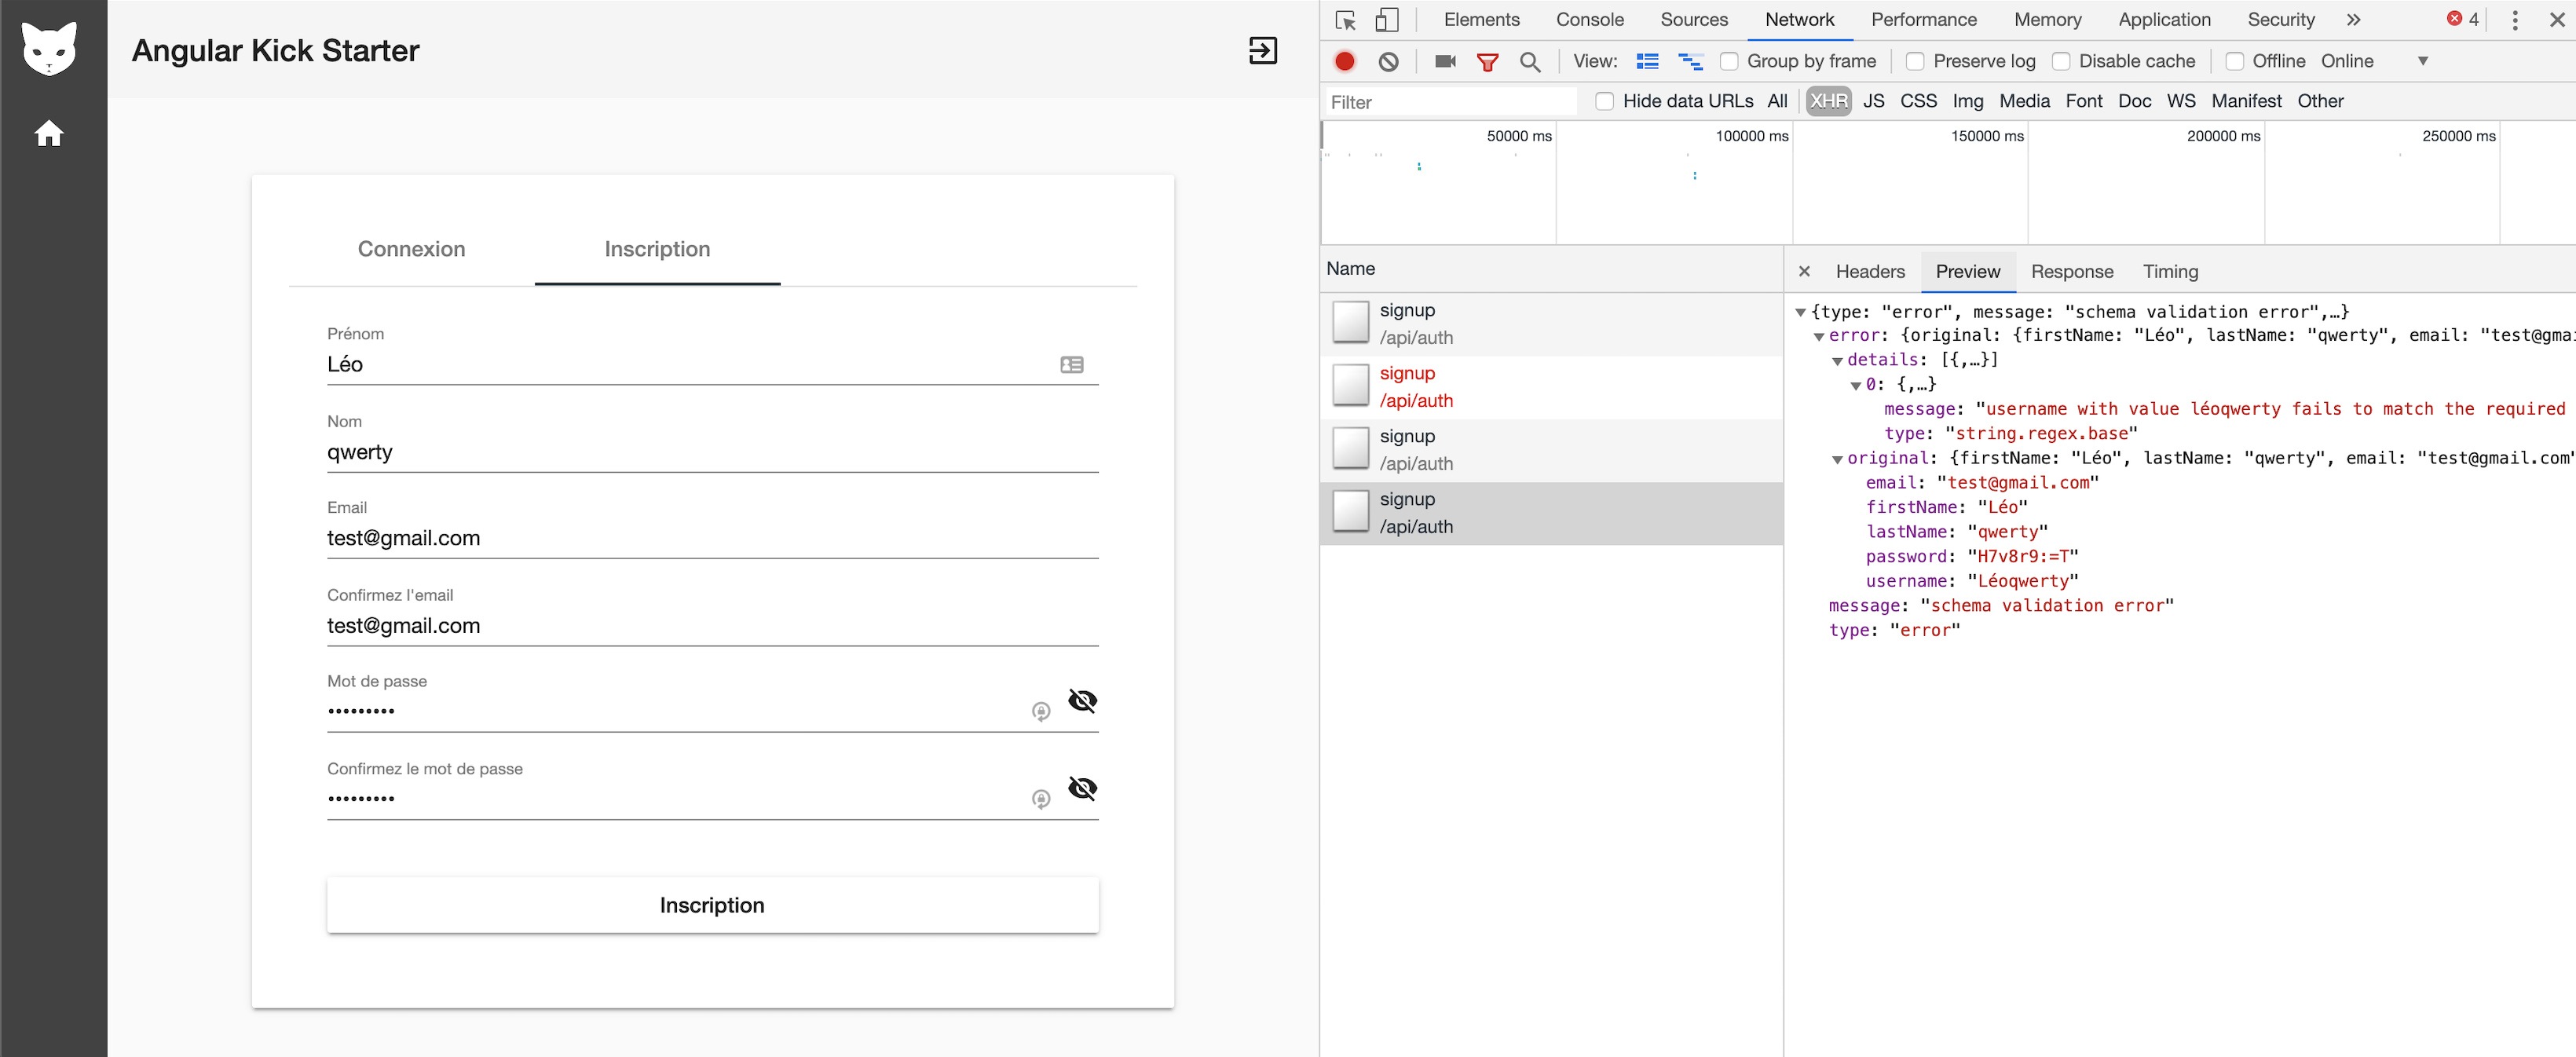
Task: Collapse the details array node
Action: click(1837, 360)
